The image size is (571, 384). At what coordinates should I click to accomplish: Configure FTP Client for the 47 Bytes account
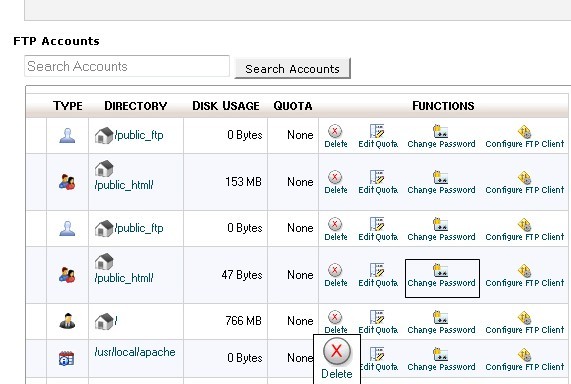pos(524,275)
